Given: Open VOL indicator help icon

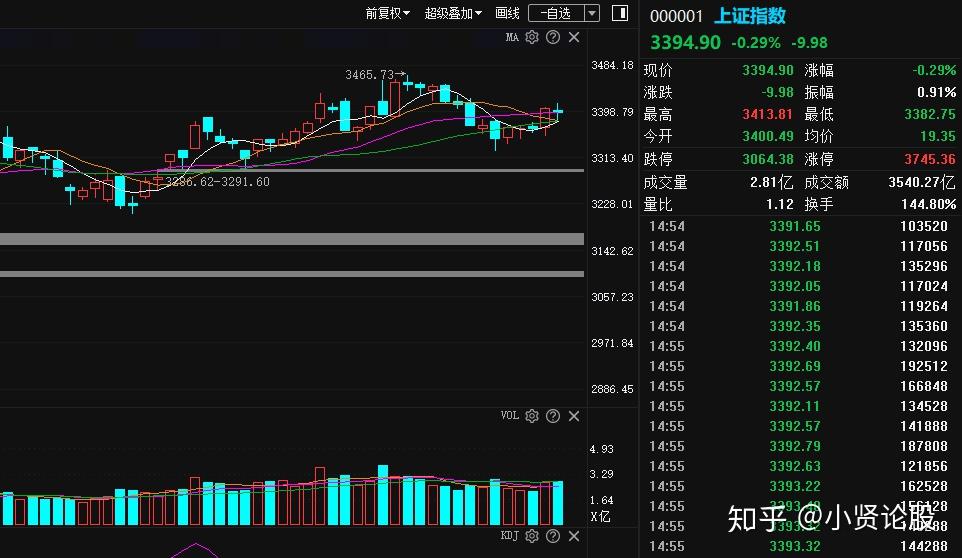Looking at the screenshot, I should 553,416.
